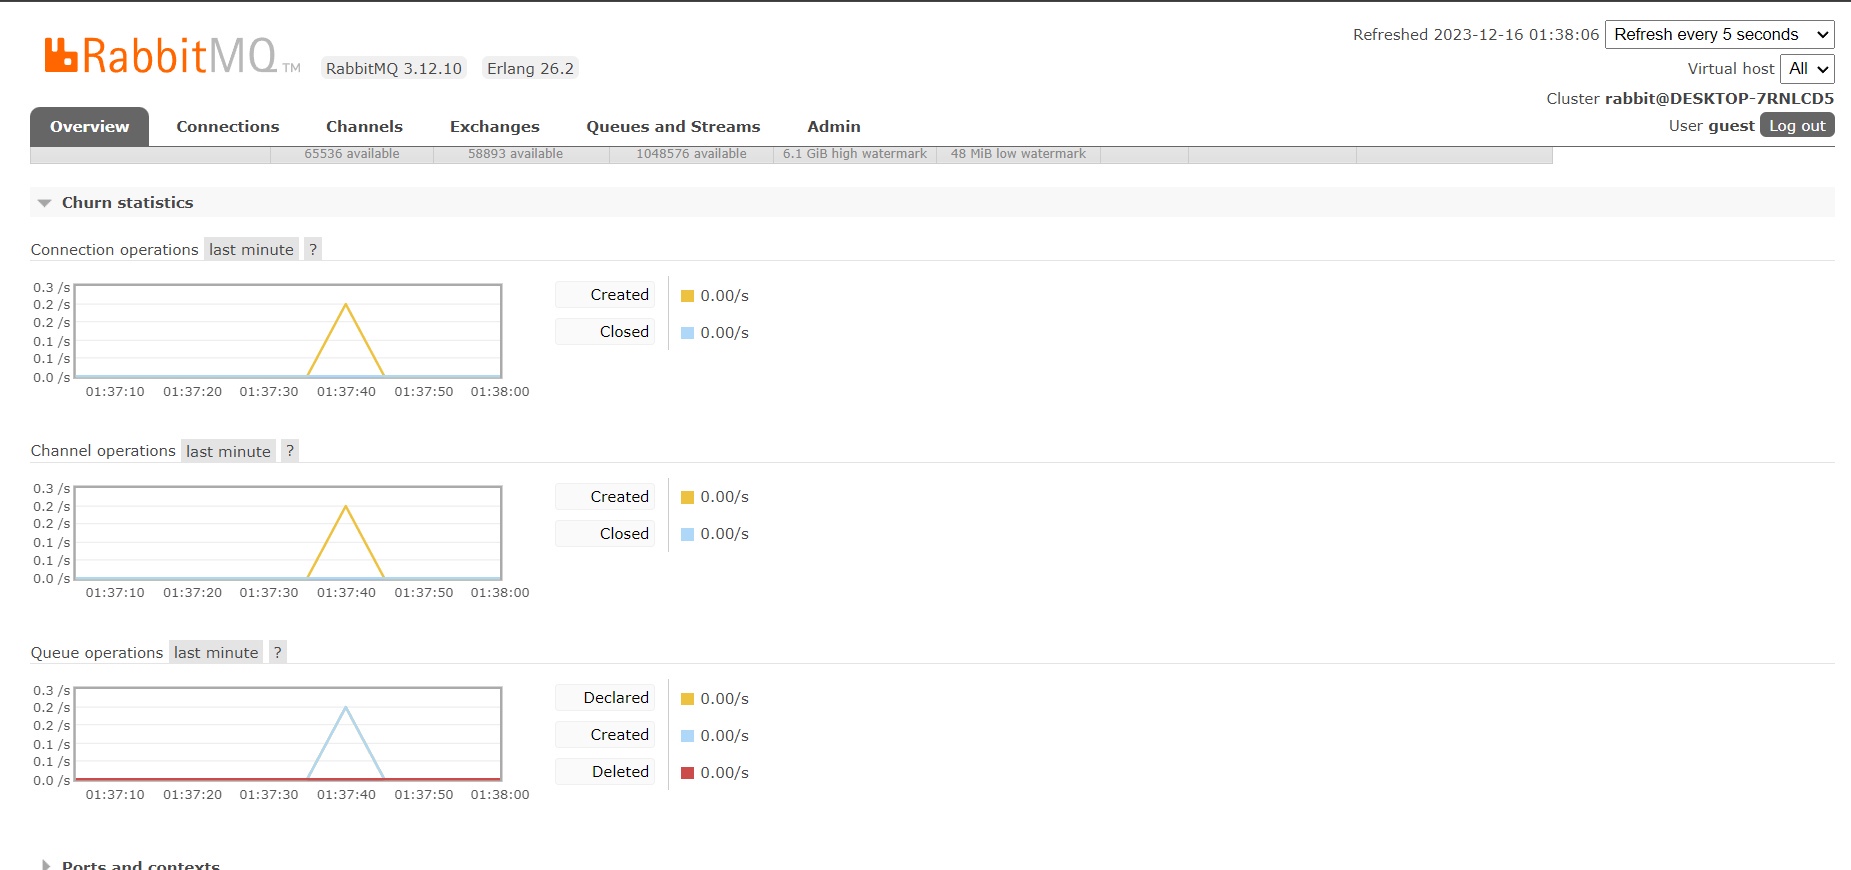Change Queue operations 'last minute' range

pyautogui.click(x=216, y=653)
